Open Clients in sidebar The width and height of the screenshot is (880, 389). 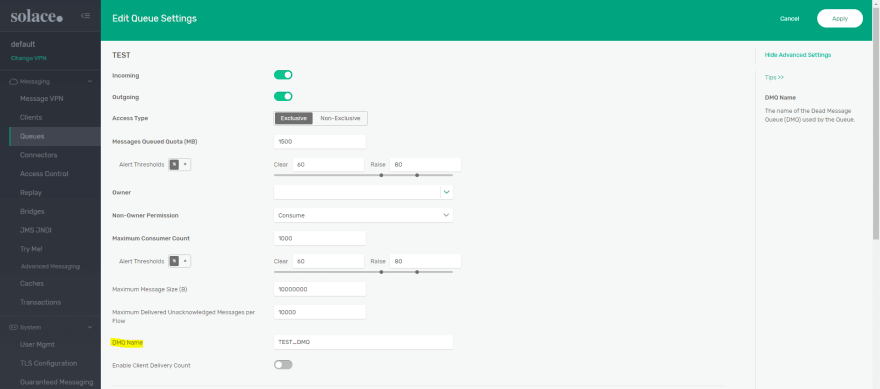(x=31, y=117)
